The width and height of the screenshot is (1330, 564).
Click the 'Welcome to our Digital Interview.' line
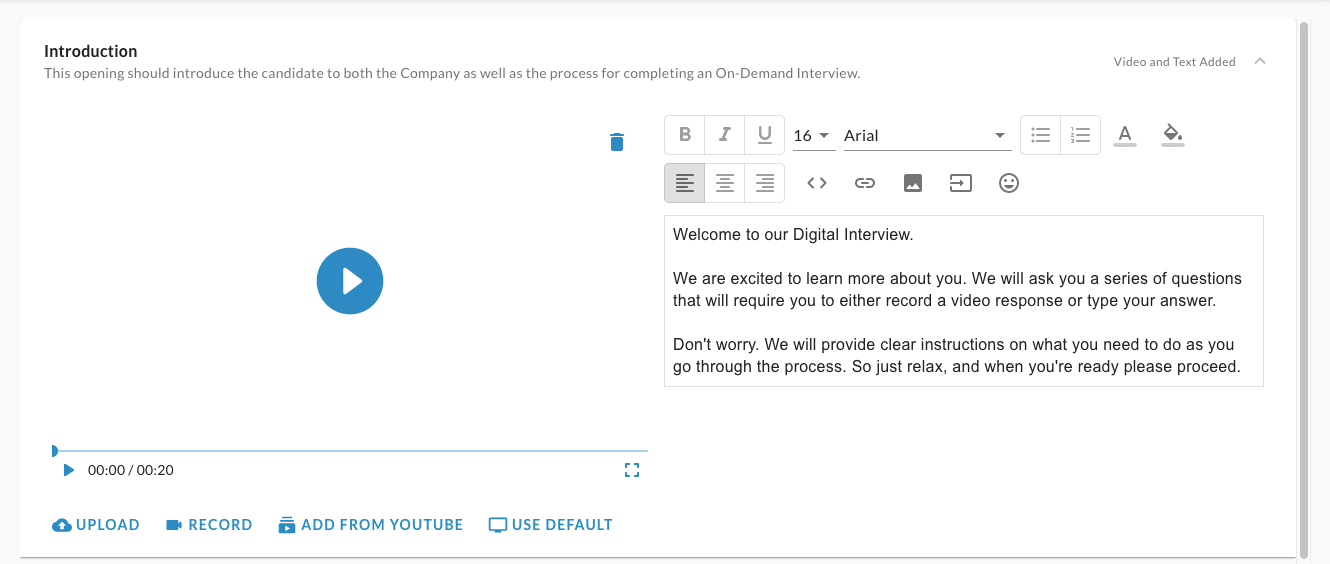pos(793,235)
